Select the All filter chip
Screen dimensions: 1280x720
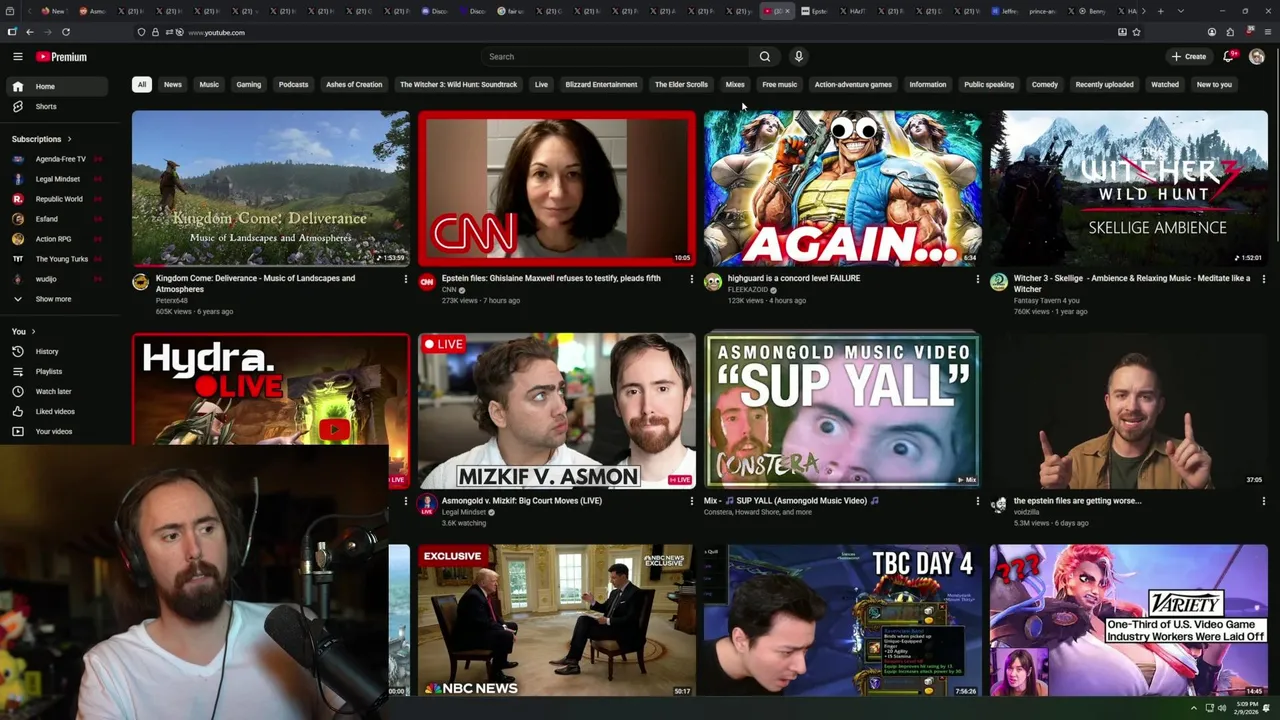(x=142, y=85)
